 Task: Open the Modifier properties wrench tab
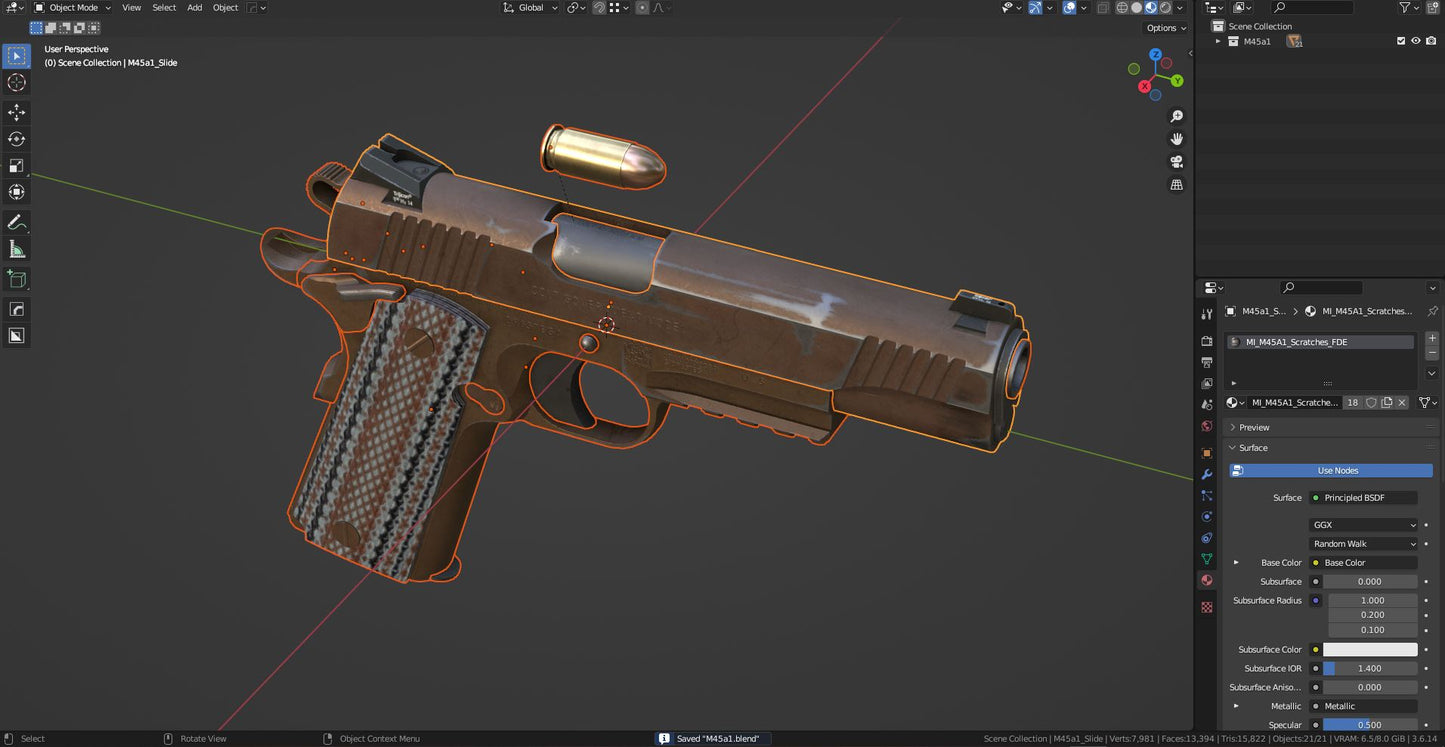[1207, 474]
